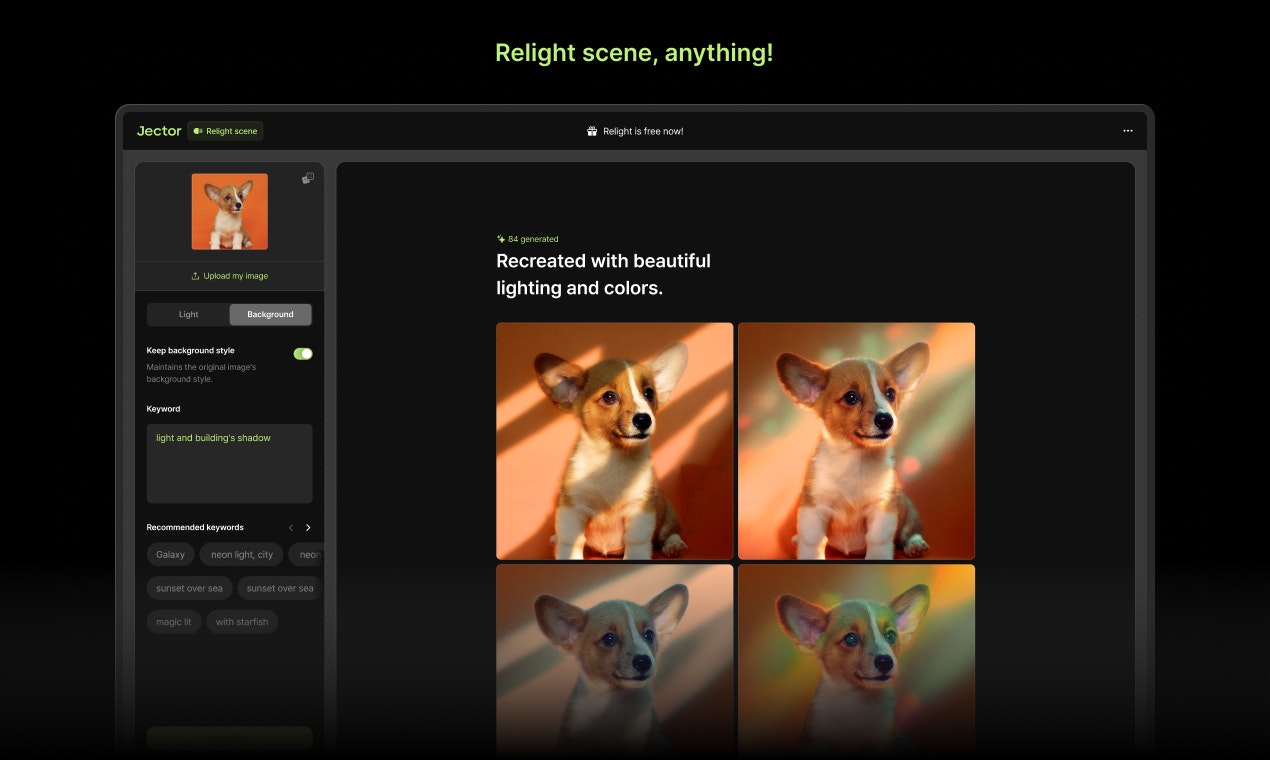
Task: Click 'Upload my image'
Action: tap(230, 276)
